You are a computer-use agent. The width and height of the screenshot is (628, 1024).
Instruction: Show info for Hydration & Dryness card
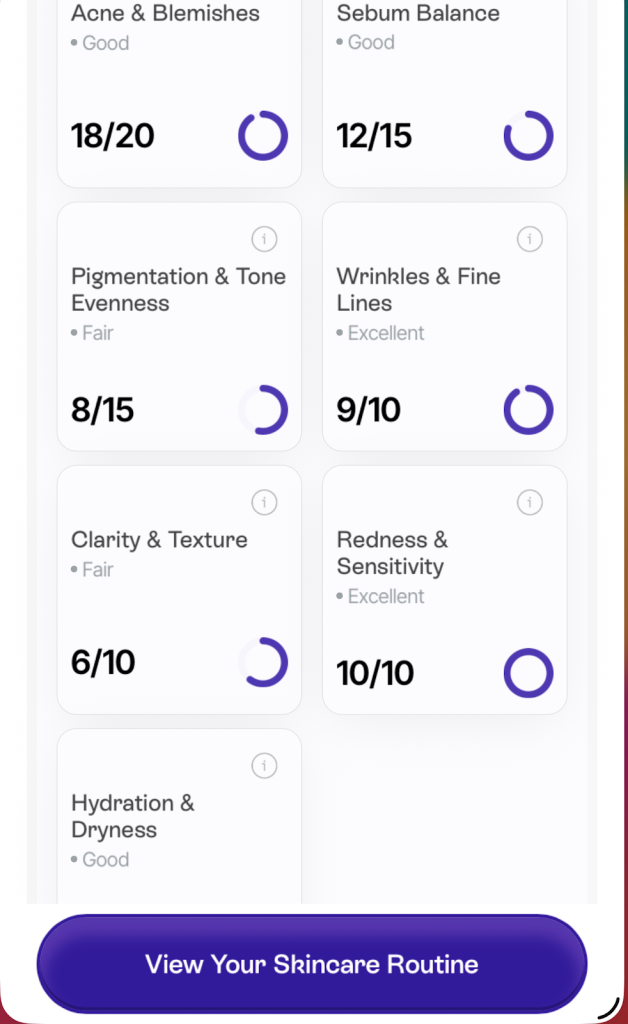coord(264,766)
